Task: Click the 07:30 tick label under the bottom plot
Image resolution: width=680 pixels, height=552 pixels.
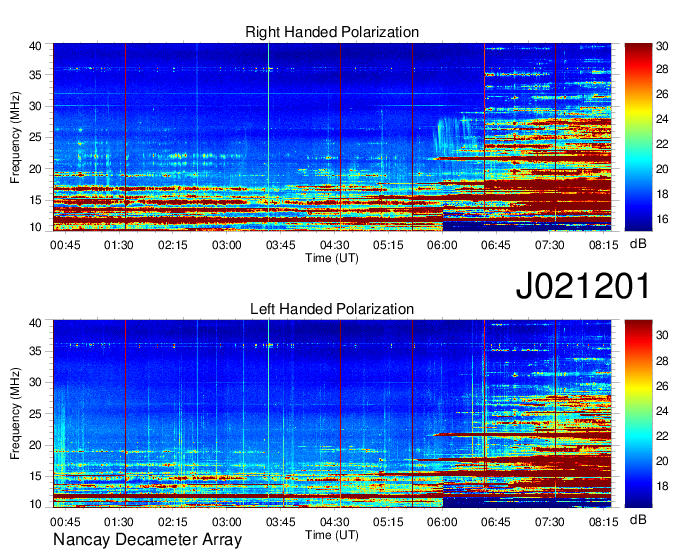Action: click(x=549, y=522)
